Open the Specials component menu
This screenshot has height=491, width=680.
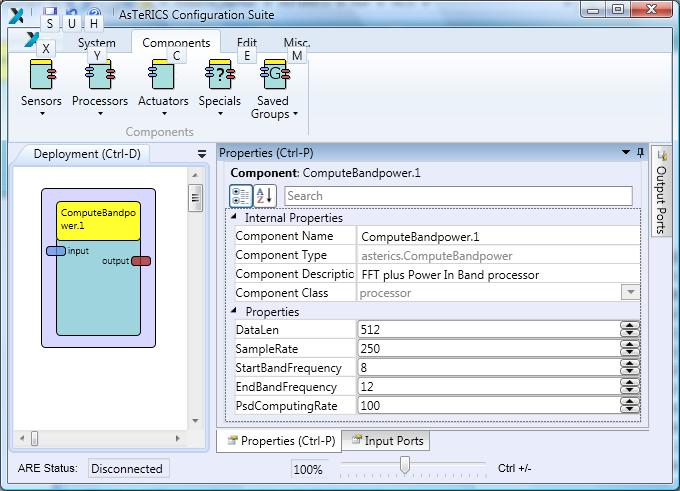(x=219, y=88)
